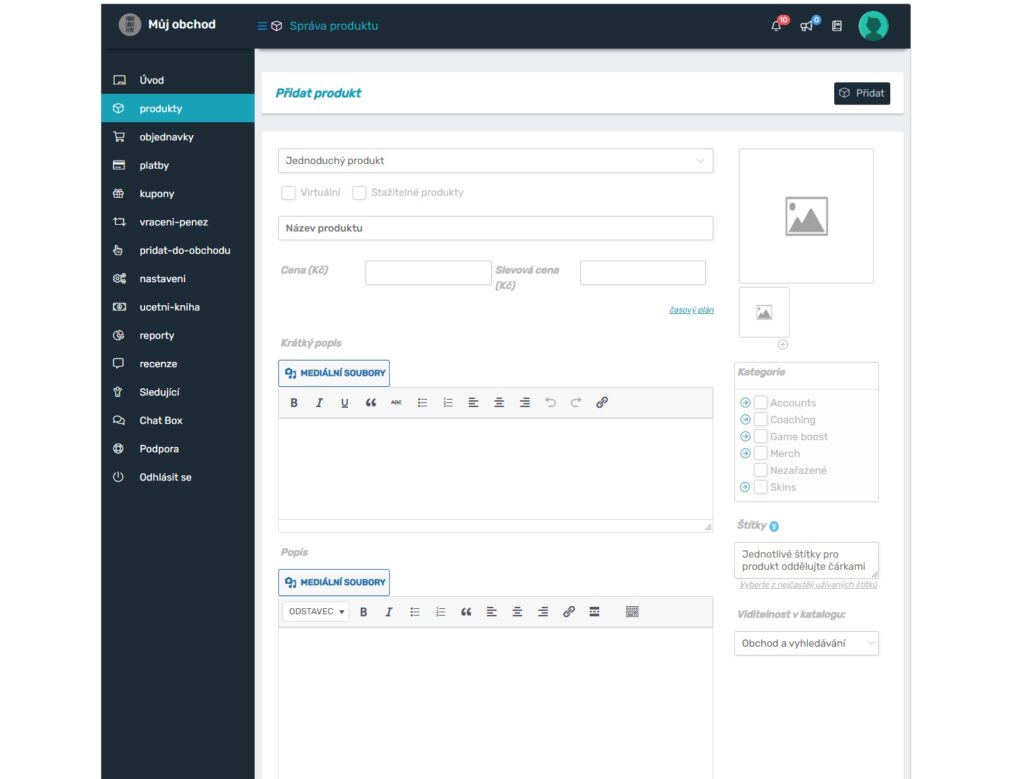1024x779 pixels.
Task: Expand the Merch category subcategories
Action: point(745,454)
